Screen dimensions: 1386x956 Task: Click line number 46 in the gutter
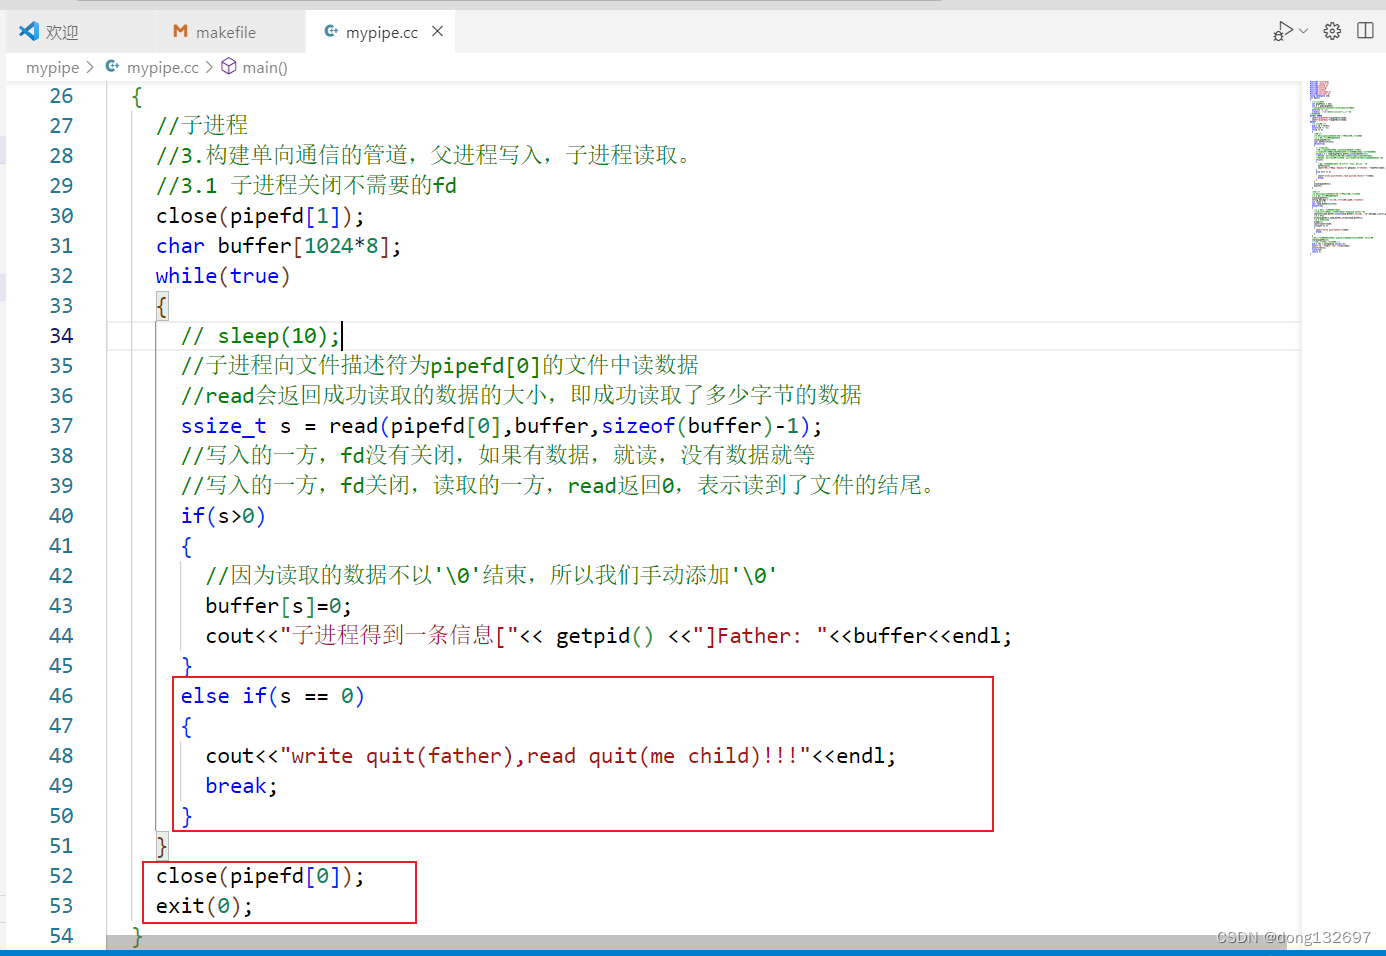(61, 696)
